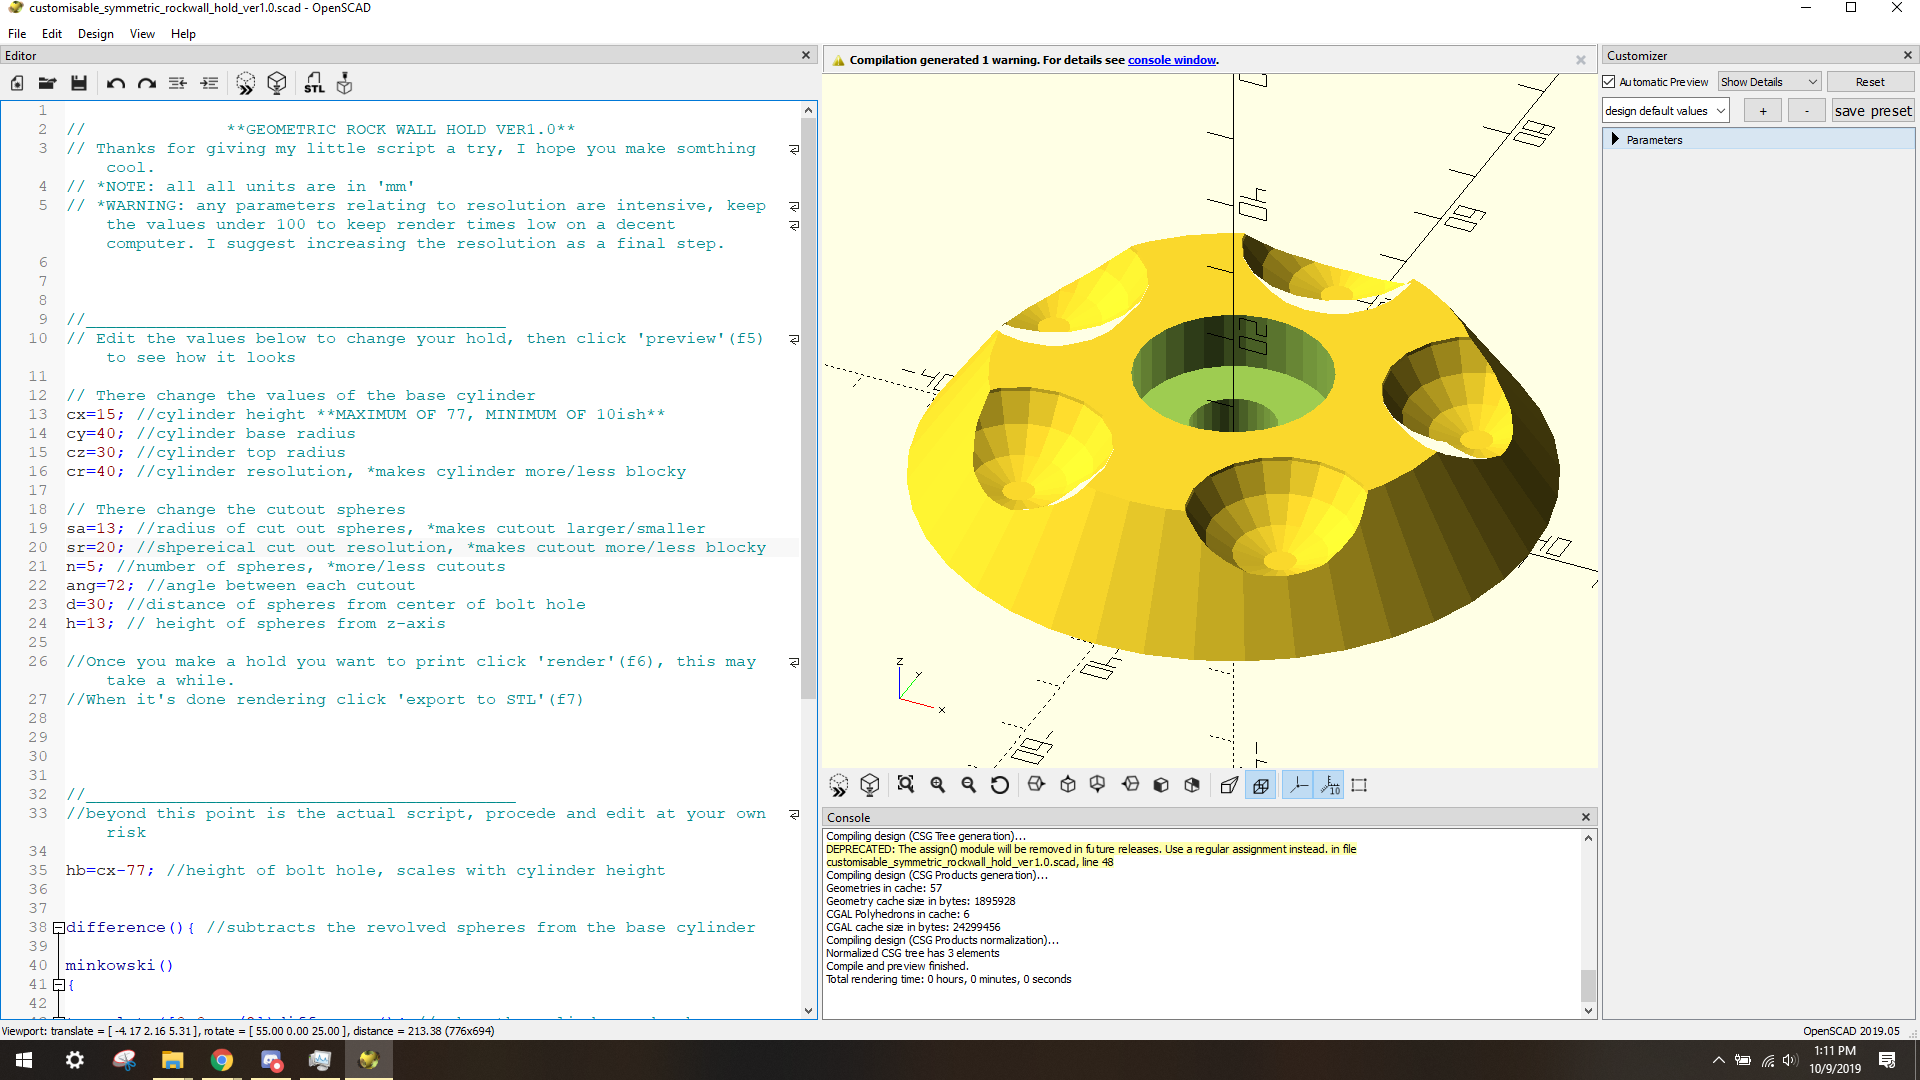Click the Export as STL icon
This screenshot has height=1080, width=1920.
click(x=314, y=84)
